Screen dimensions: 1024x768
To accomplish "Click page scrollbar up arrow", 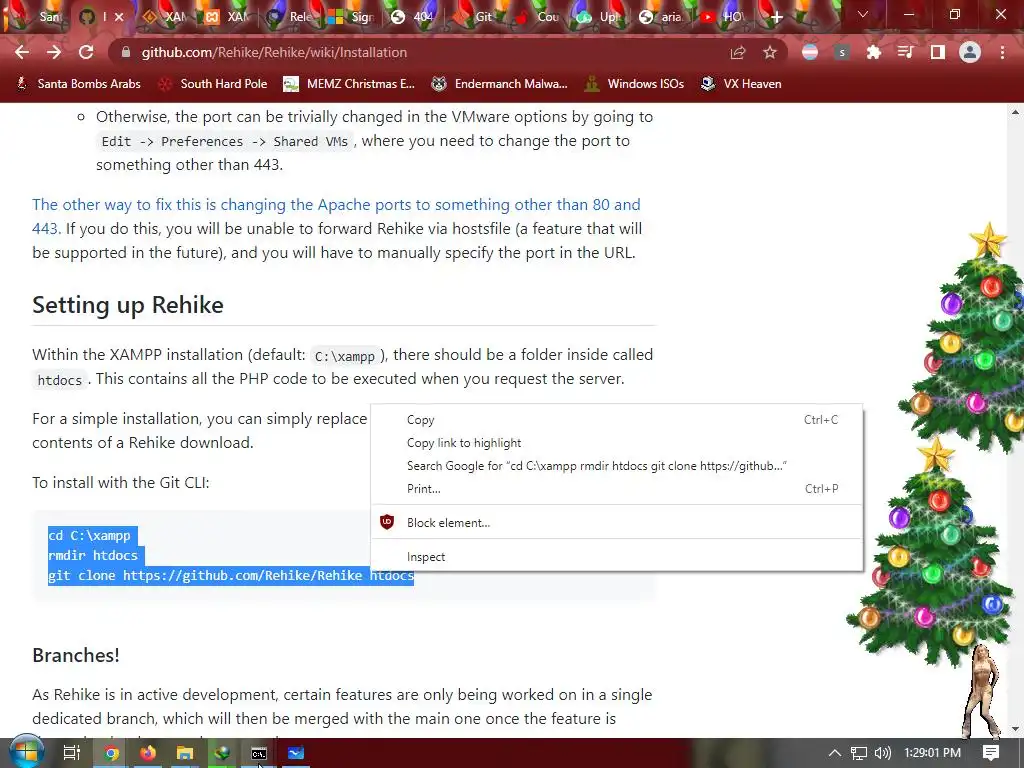I will (x=1015, y=112).
